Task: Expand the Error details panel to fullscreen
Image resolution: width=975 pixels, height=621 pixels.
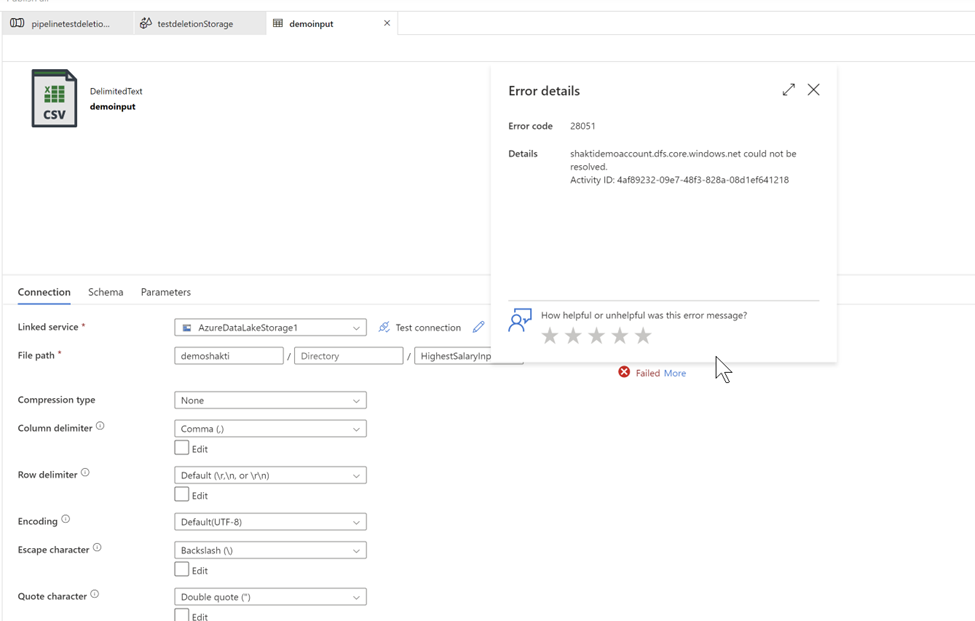Action: [788, 89]
